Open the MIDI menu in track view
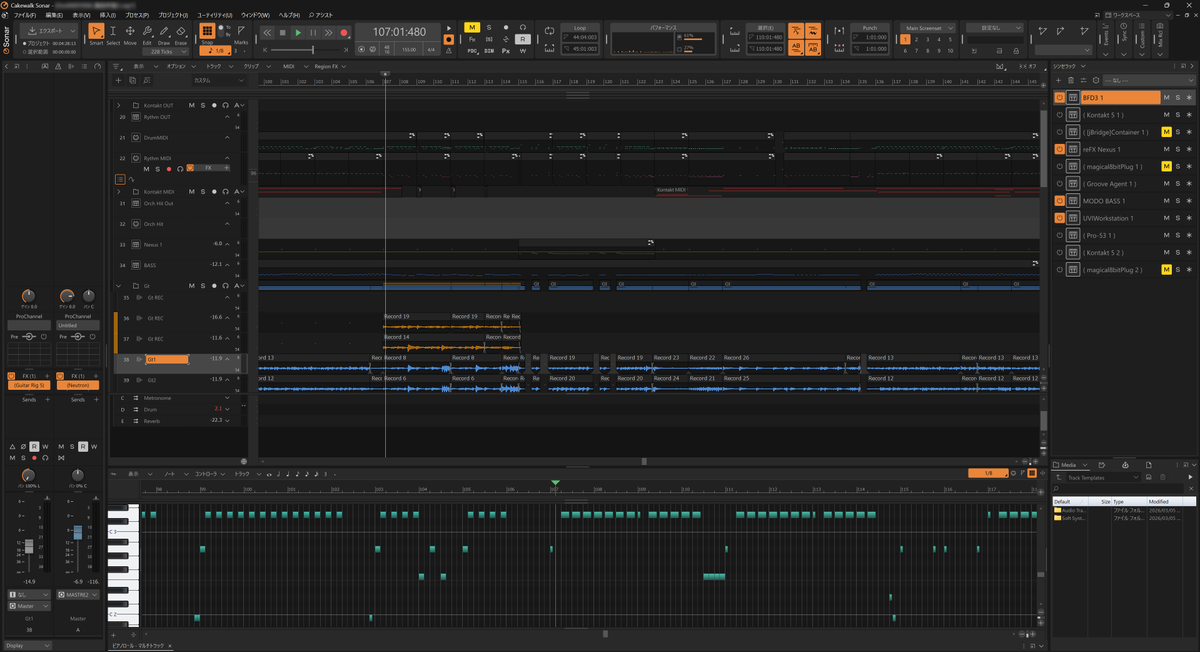The image size is (1200, 652). [289, 66]
